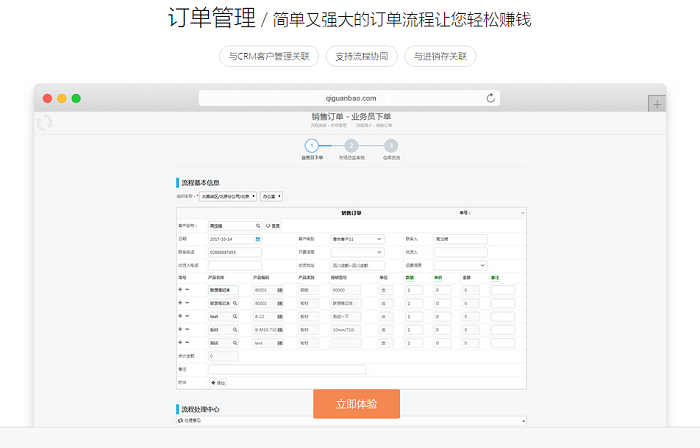Remove the 8-M10-T10 row with its minus icon

(187, 329)
